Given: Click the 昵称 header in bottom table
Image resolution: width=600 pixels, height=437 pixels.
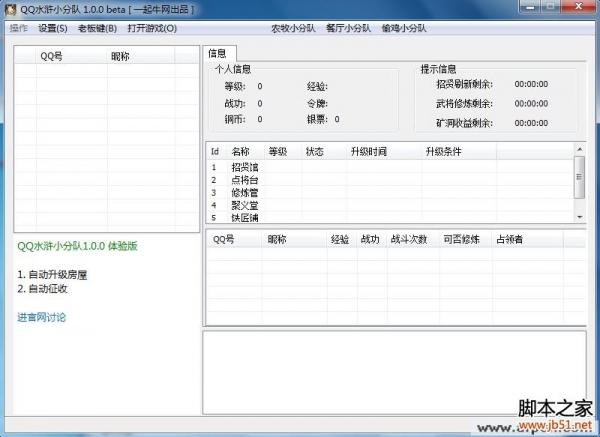Looking at the screenshot, I should (x=295, y=240).
